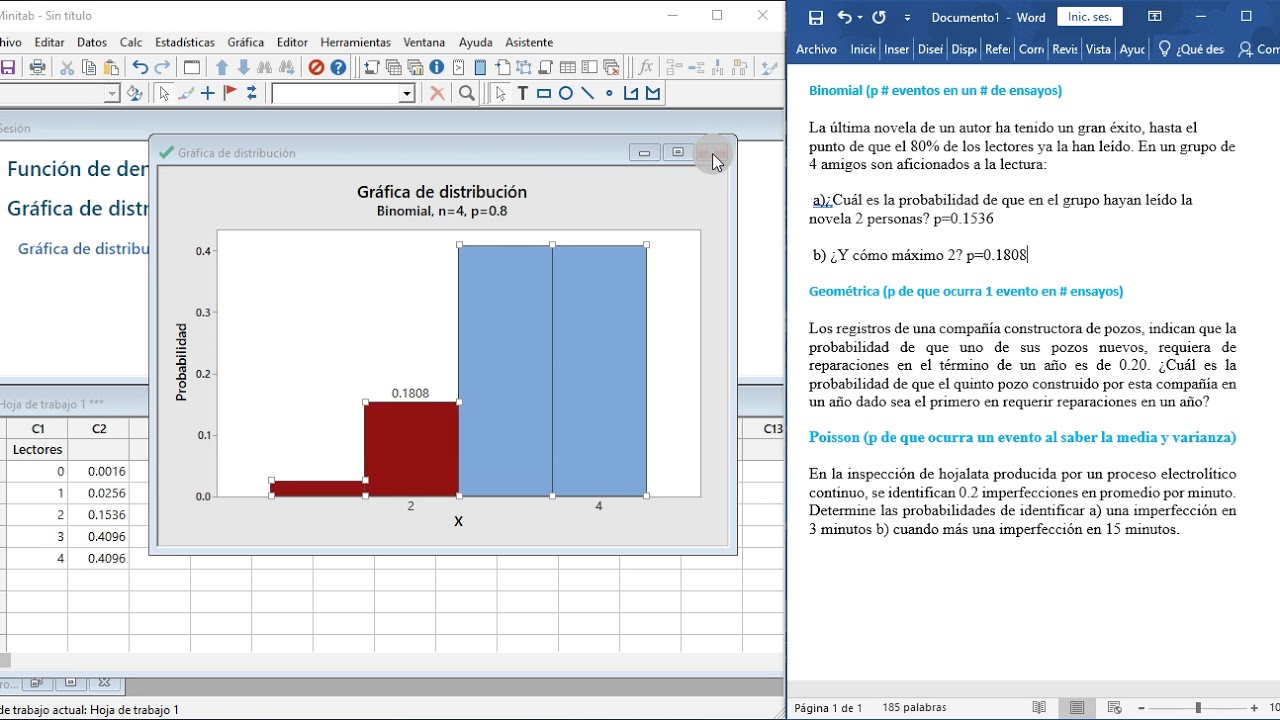
Task: Open the Estadísticas menu
Action: (185, 42)
